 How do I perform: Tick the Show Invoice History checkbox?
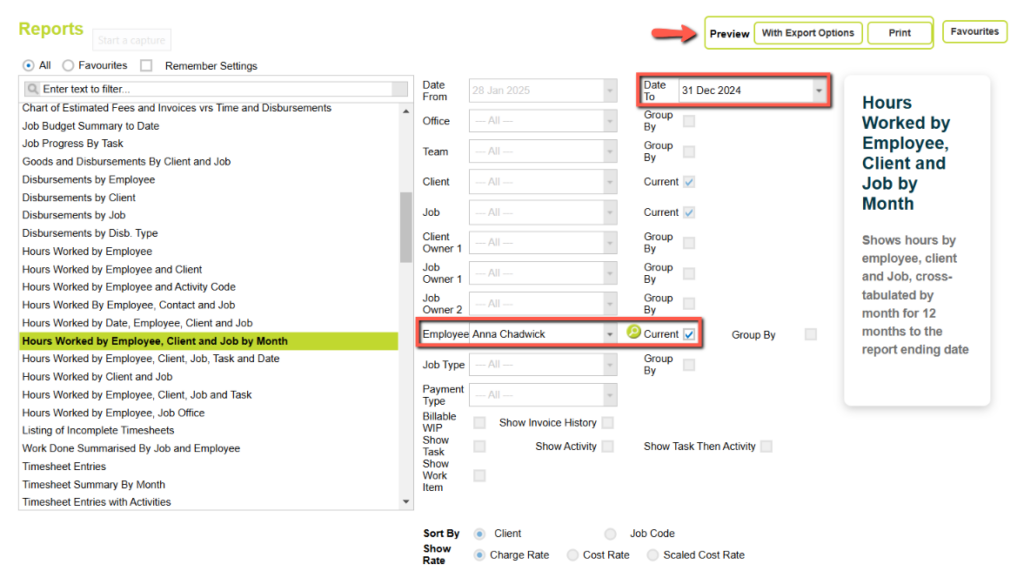(608, 423)
